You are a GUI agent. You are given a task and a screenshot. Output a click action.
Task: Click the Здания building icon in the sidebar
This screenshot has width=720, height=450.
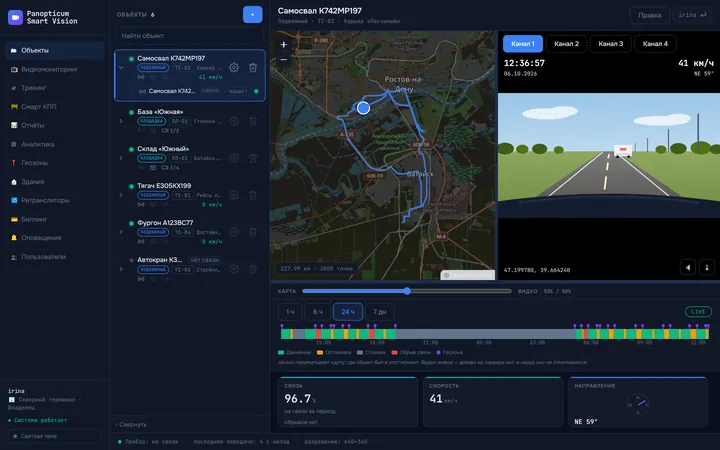coord(14,182)
